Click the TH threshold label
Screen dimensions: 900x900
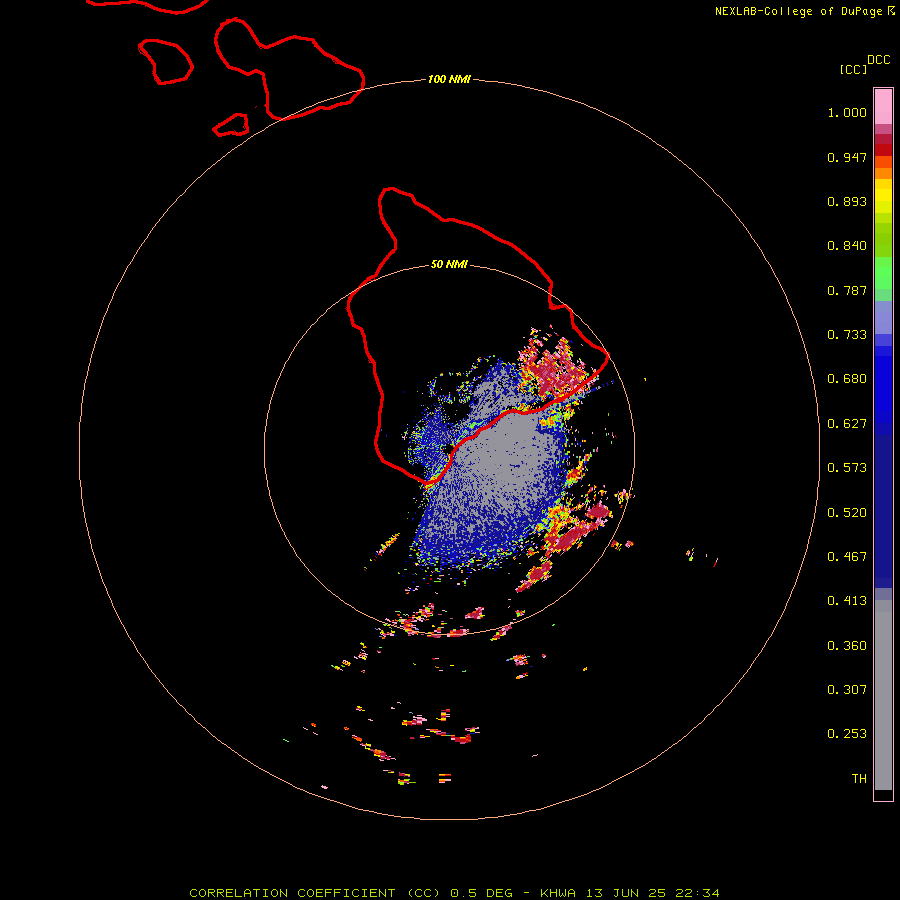[x=859, y=779]
